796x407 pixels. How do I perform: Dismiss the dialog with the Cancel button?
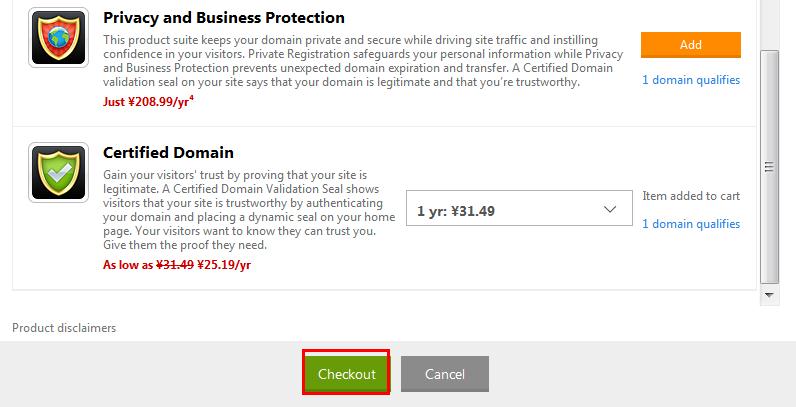coord(445,374)
